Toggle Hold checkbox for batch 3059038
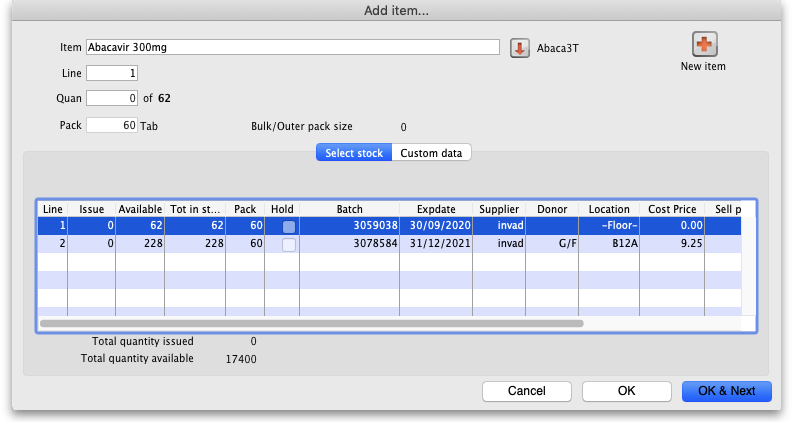This screenshot has width=793, height=422. tap(289, 227)
